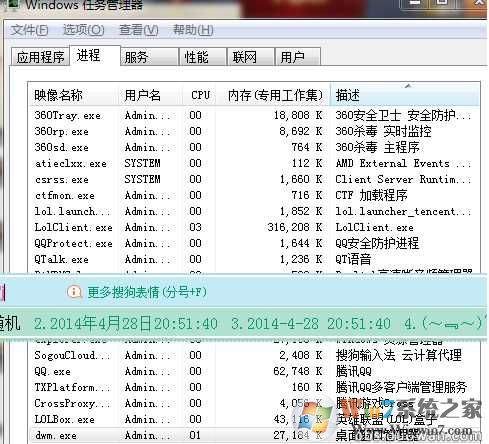Click description AMD External Events
489x444 pixels.
pyautogui.click(x=403, y=163)
